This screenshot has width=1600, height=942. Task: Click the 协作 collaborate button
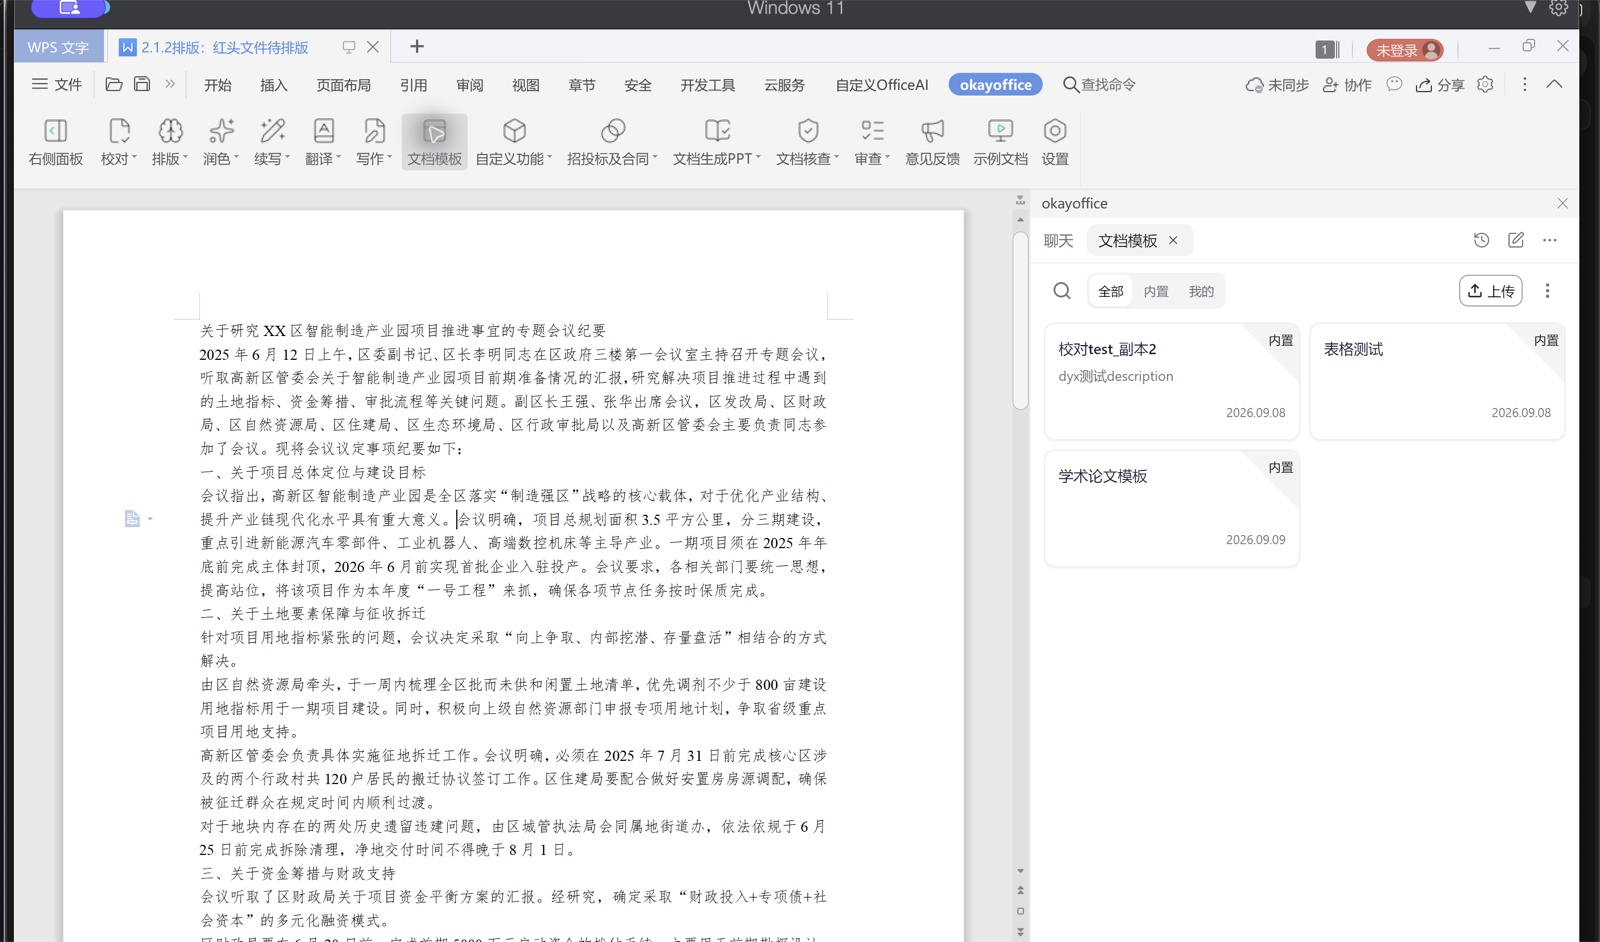click(x=1347, y=85)
